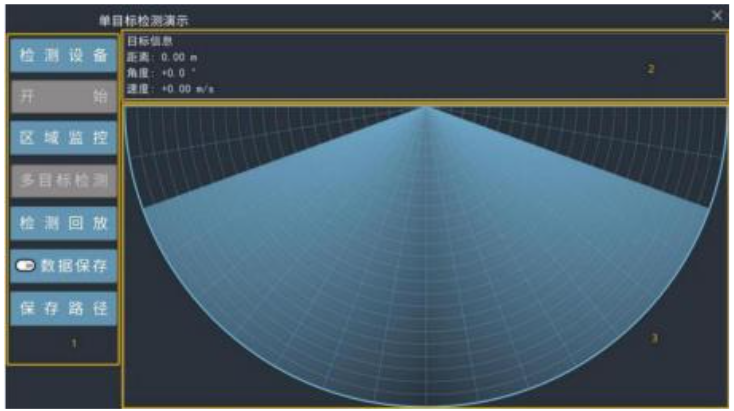Close the 单目标检测演示 window
734x411 pixels.
click(x=717, y=15)
